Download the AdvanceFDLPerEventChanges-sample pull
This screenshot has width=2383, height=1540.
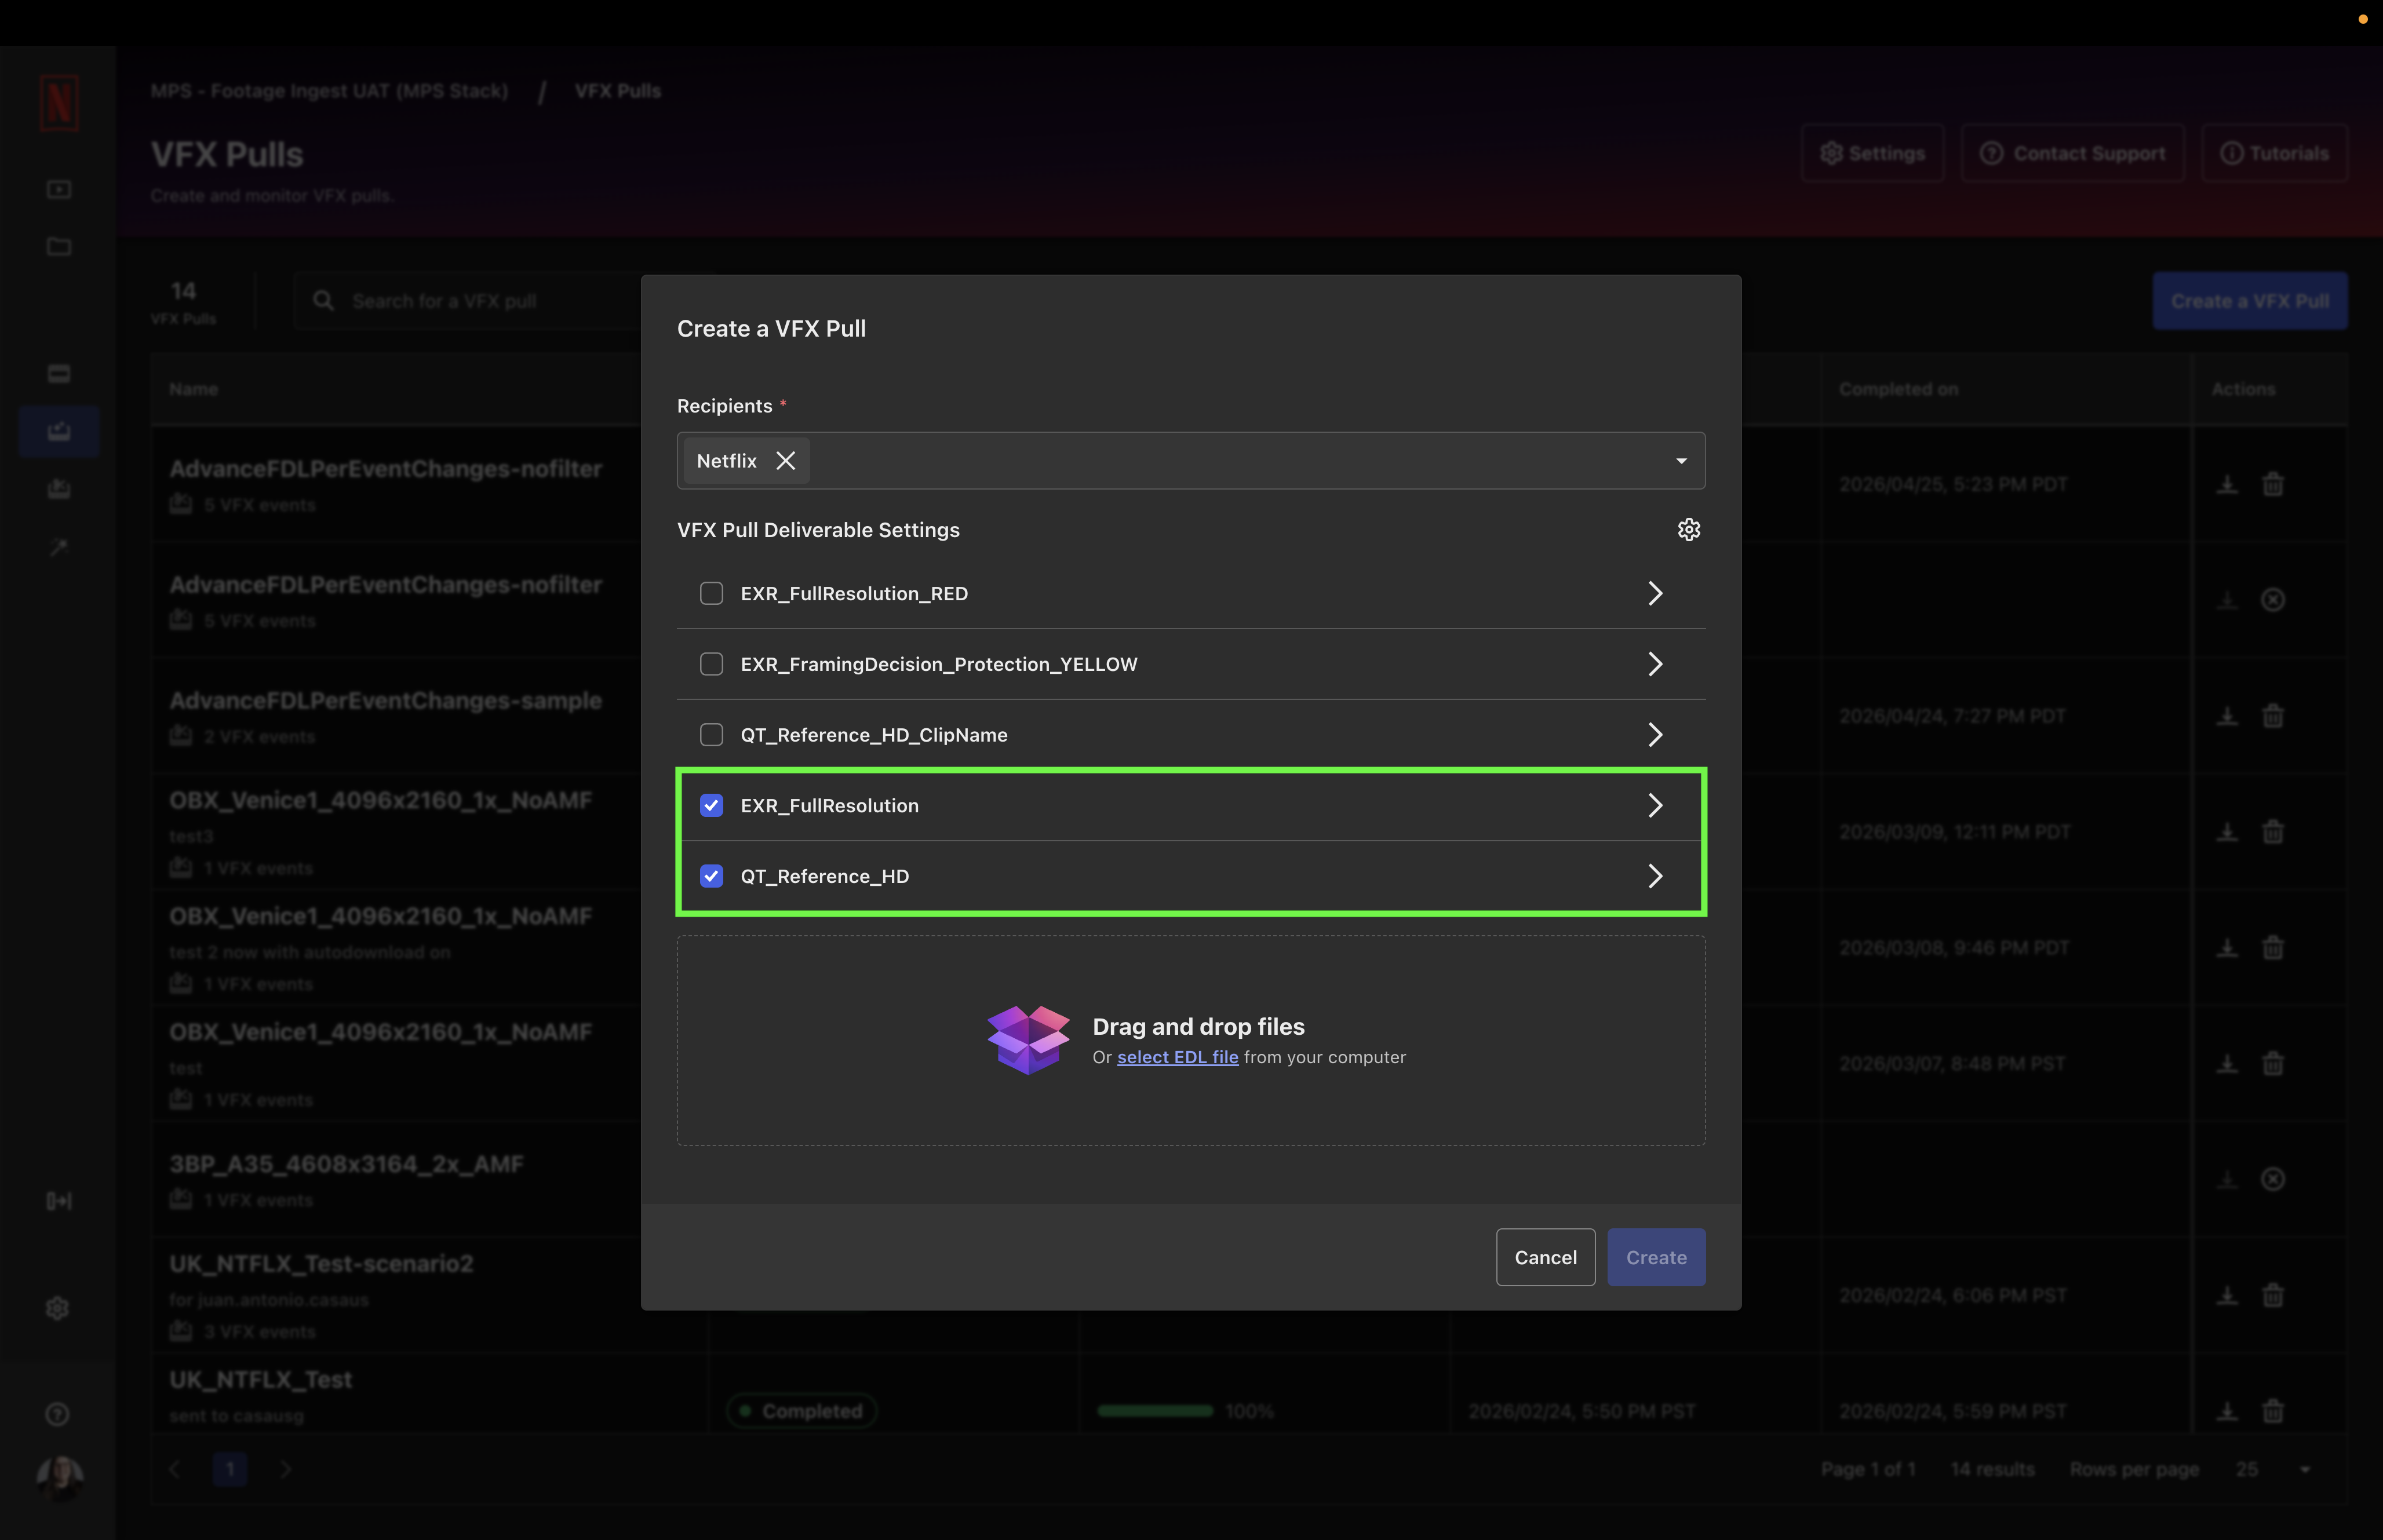(2227, 717)
